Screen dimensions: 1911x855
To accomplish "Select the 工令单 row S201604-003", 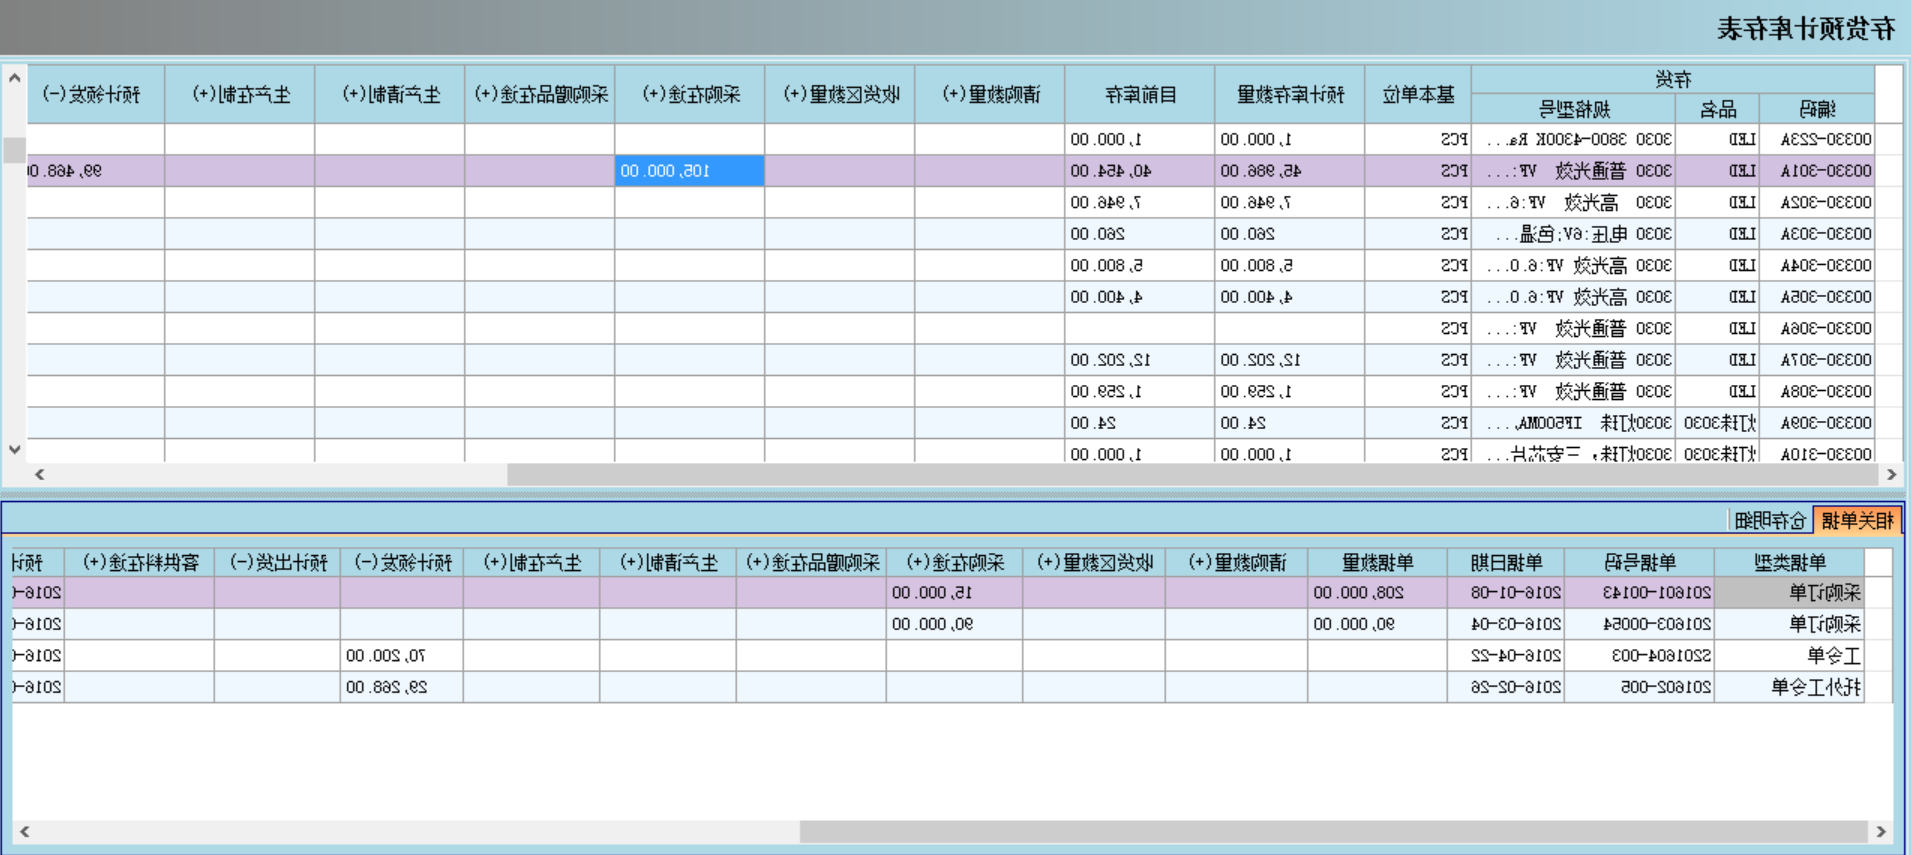I will tap(1660, 656).
